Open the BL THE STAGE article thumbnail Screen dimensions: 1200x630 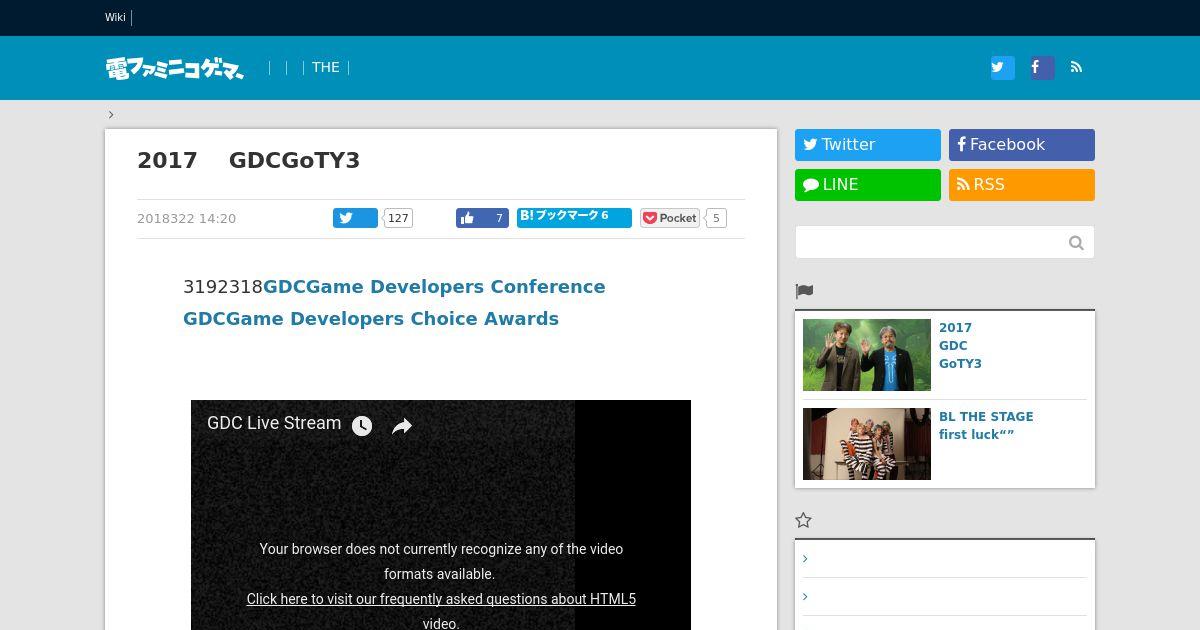point(867,444)
